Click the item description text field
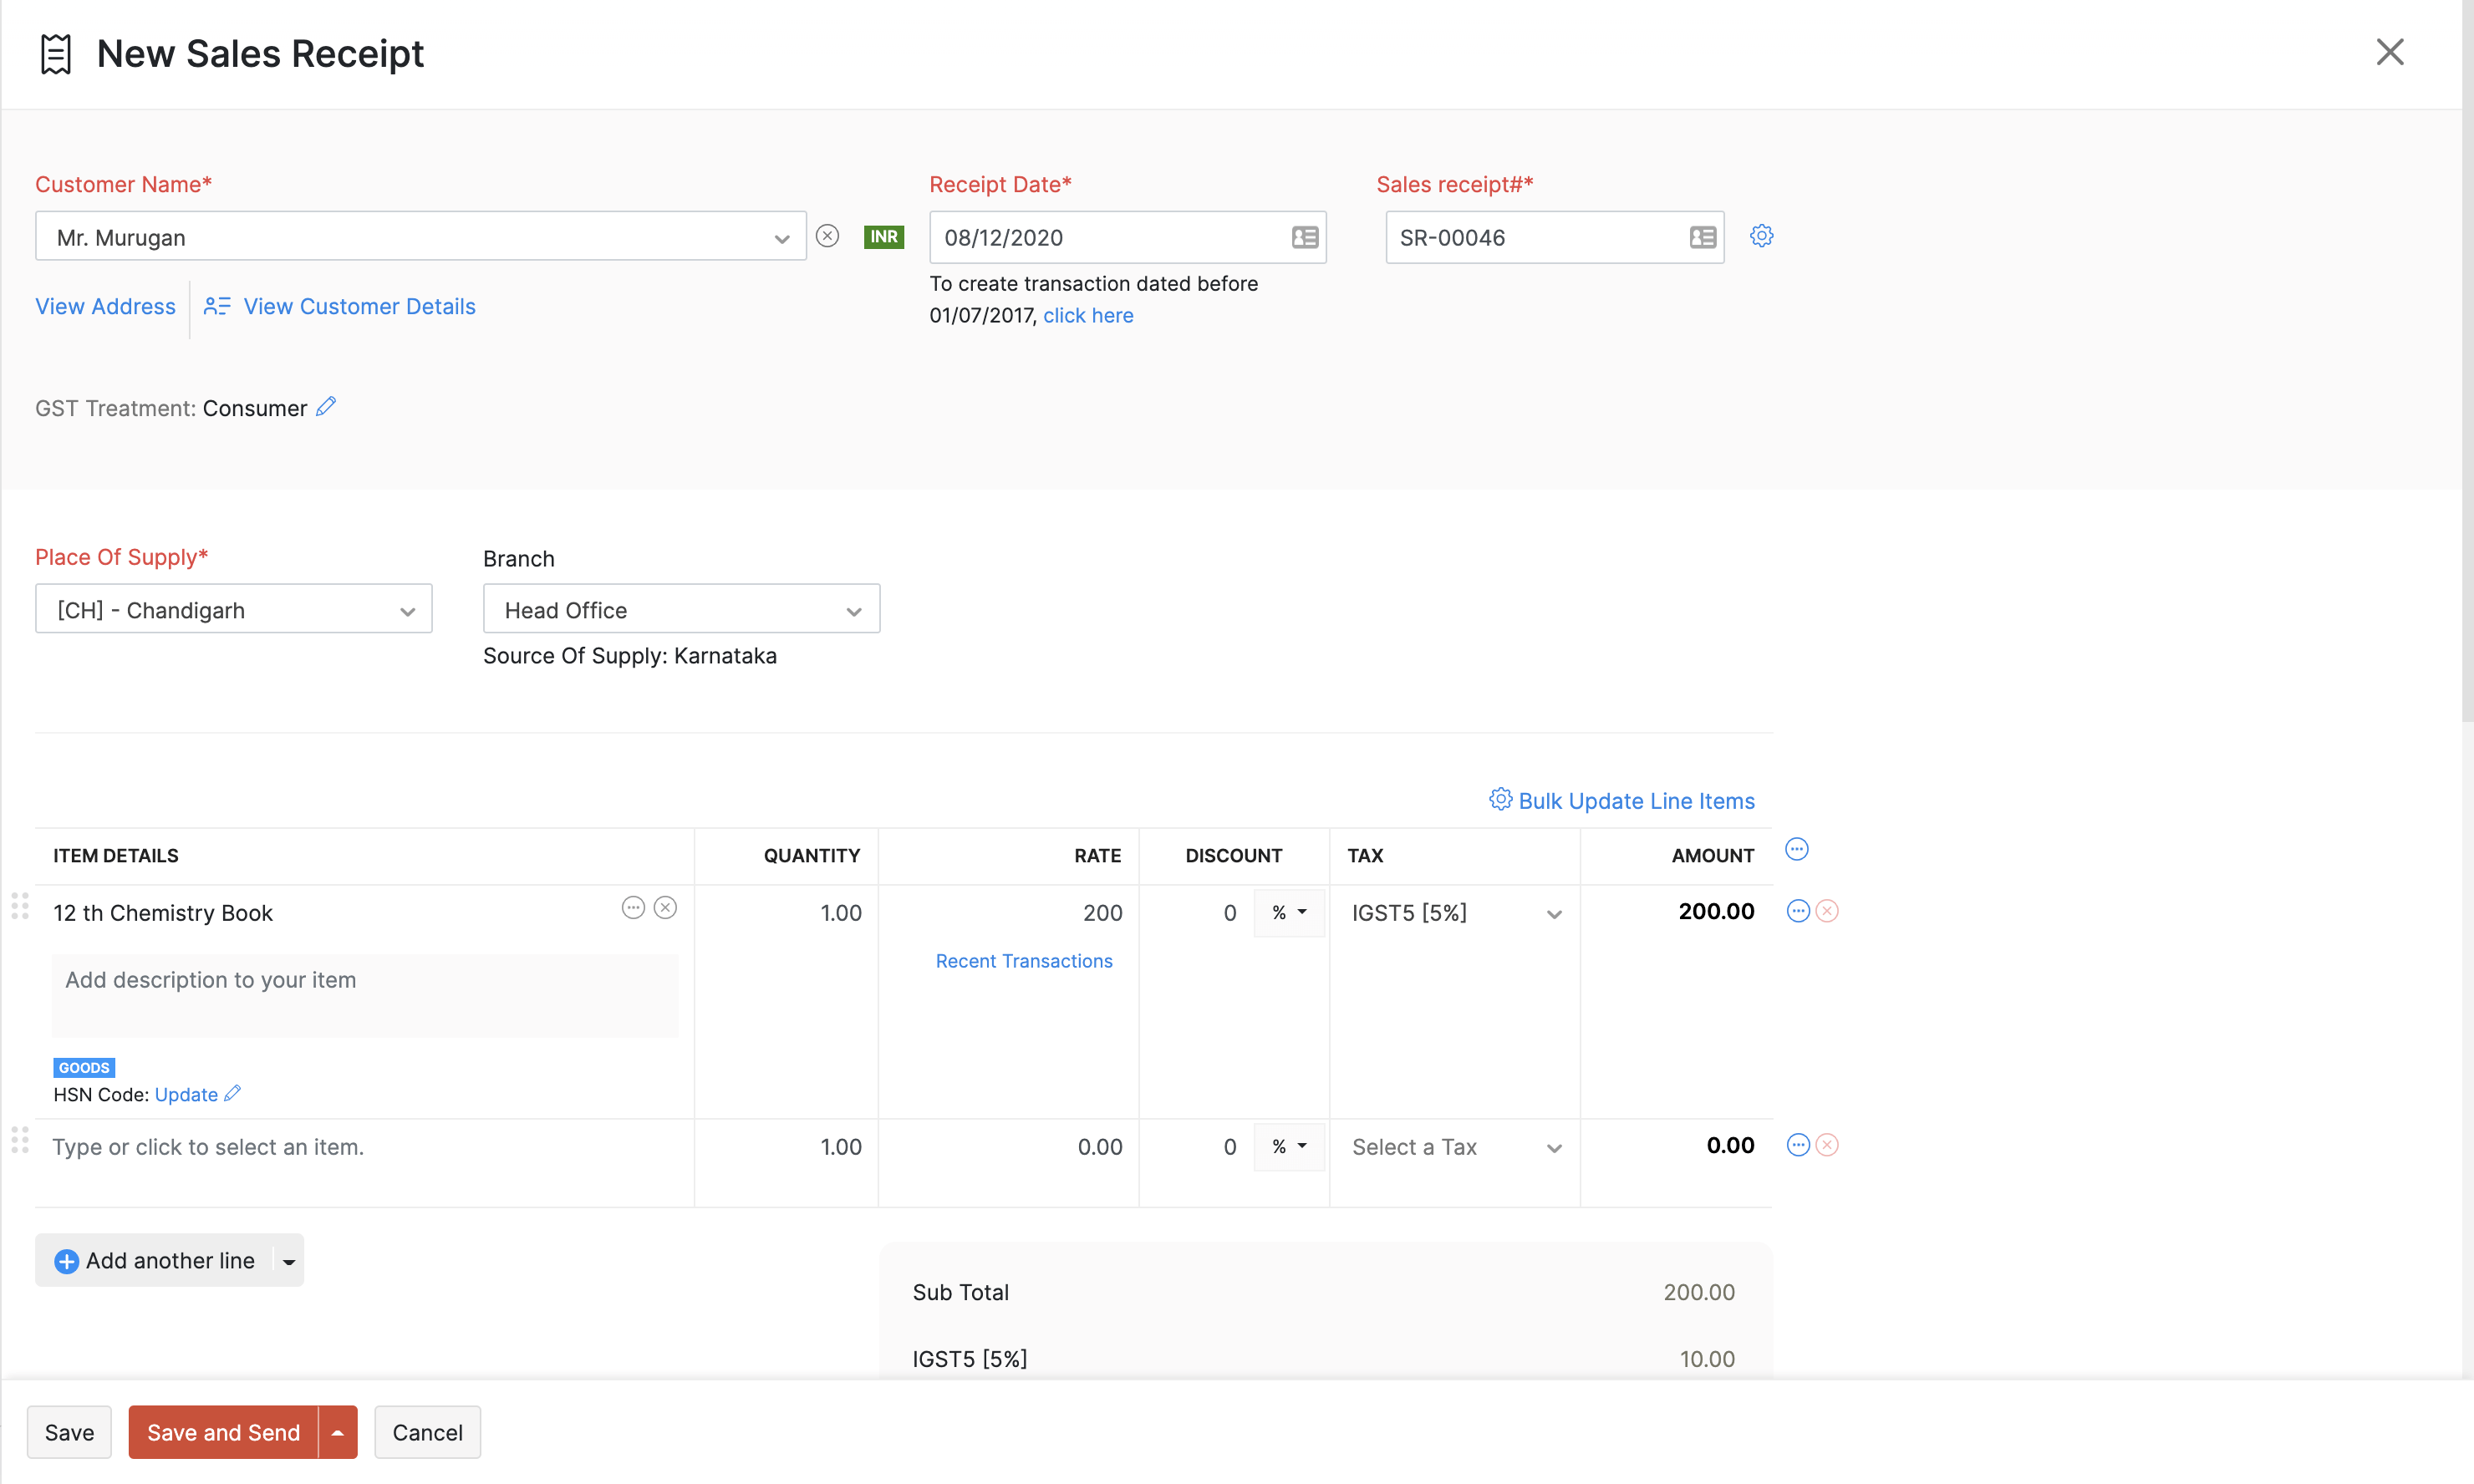 click(365, 995)
